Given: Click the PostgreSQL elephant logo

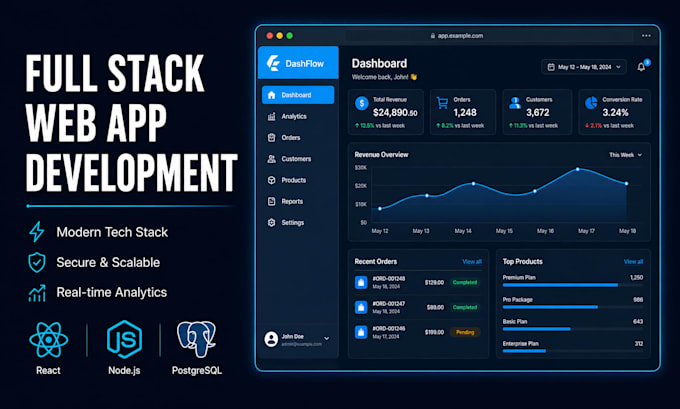Looking at the screenshot, I should (196, 339).
